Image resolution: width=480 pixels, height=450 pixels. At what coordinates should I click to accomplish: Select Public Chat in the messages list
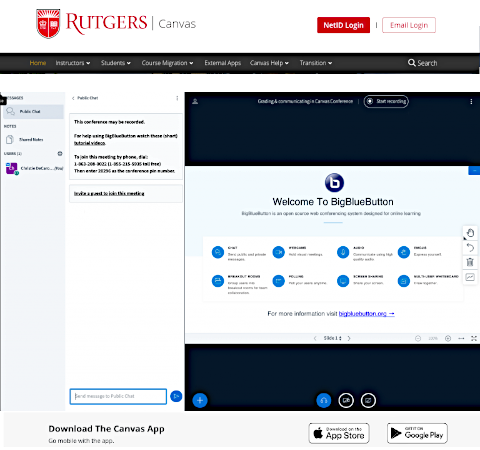(33, 111)
